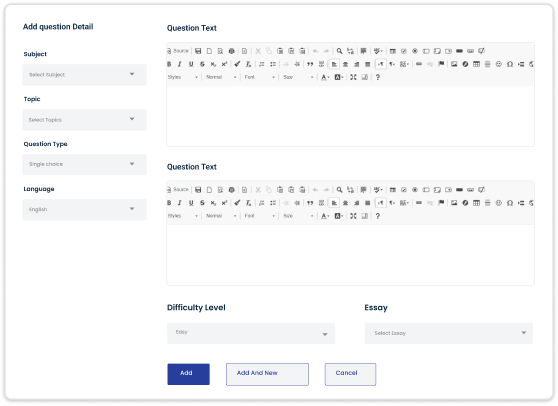Screen dimensions: 558x406
Task: Toggle Superscript in upper editor
Action: tap(224, 64)
